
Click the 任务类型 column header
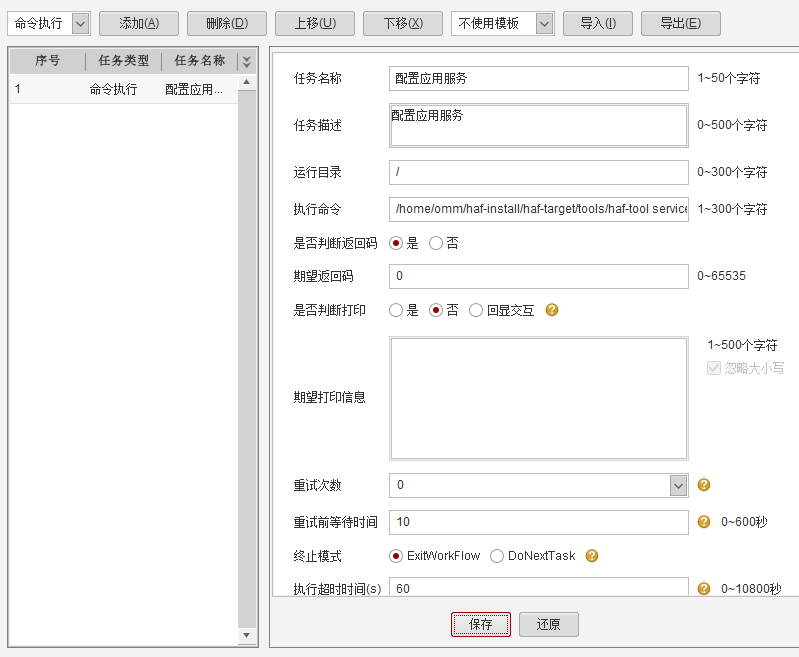[124, 61]
